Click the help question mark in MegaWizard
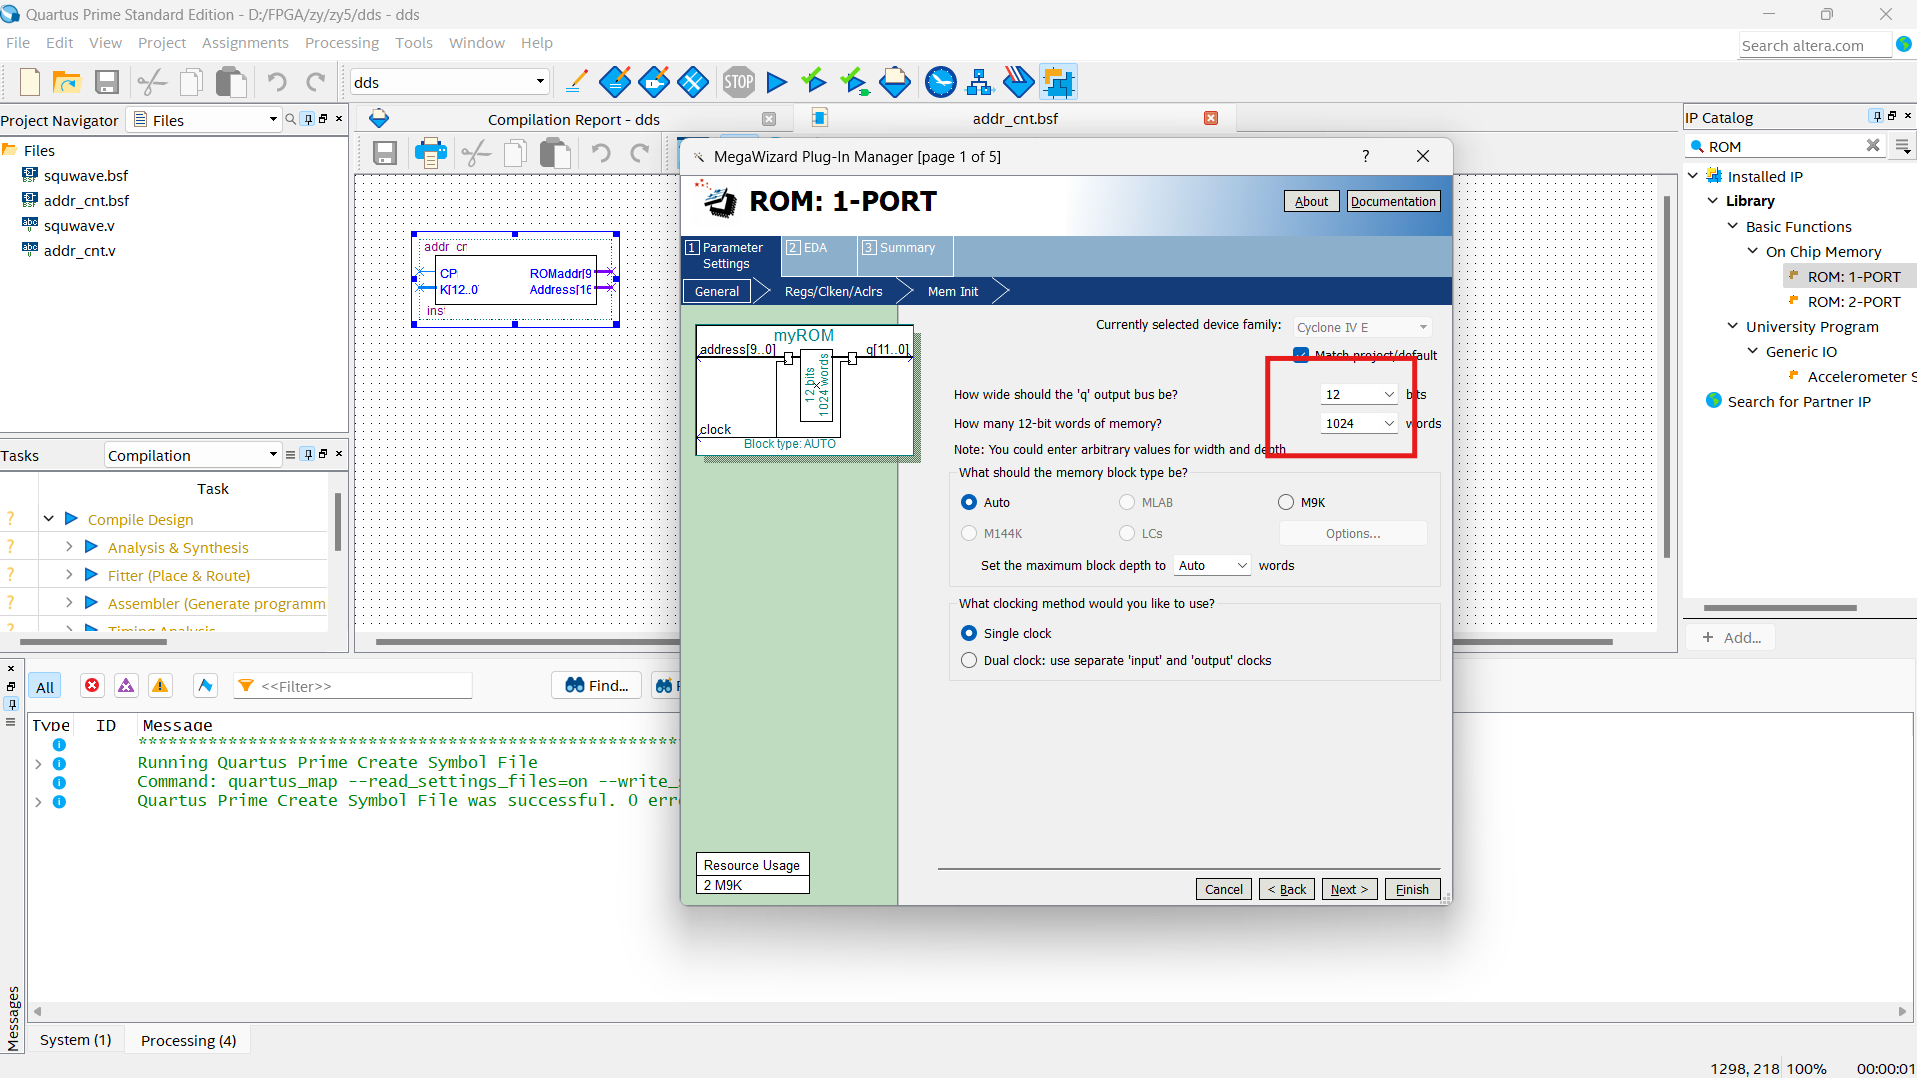 (x=1365, y=156)
